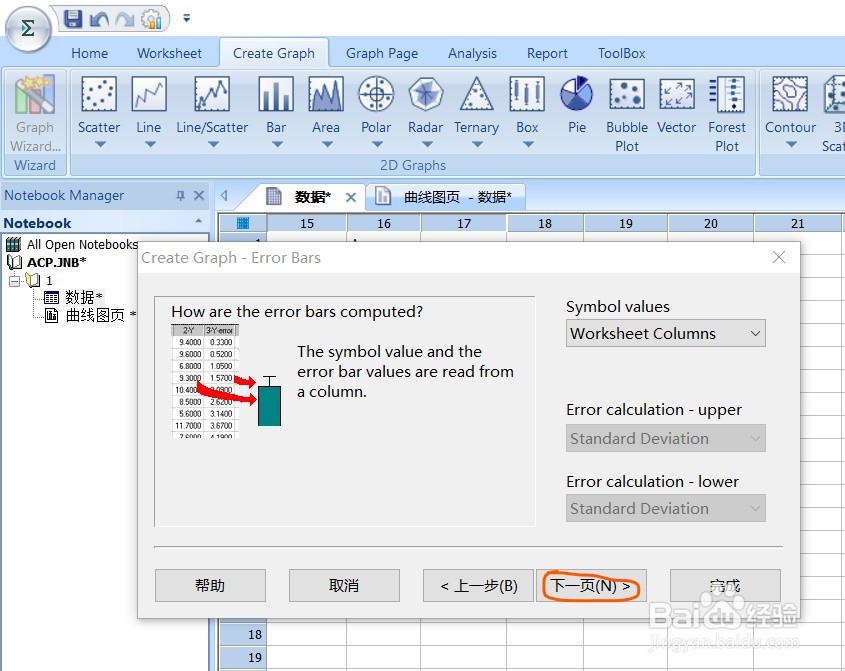845x671 pixels.
Task: Open the Polar plot dropdown arrow
Action: pos(377,144)
